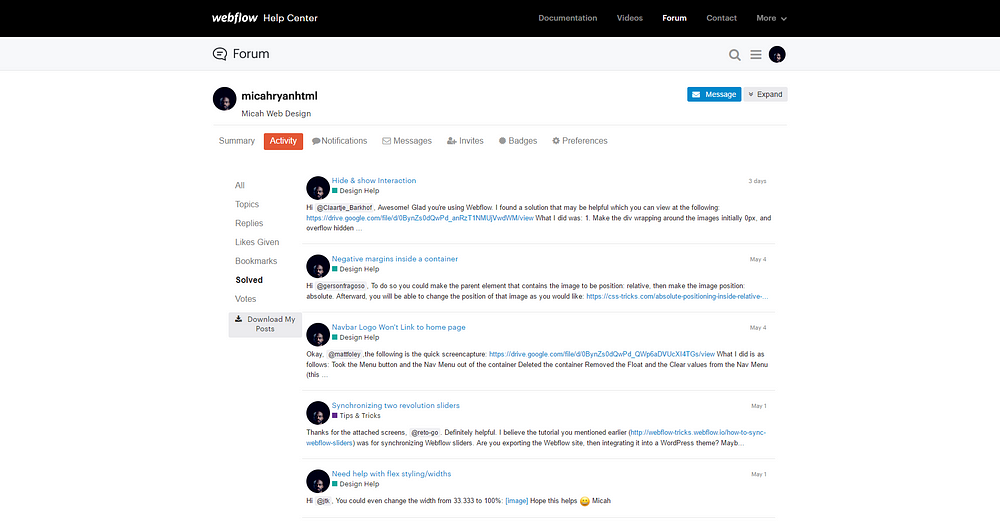Open Google Drive link in Navbar Logo post
Viewport: 1000px width, 528px height.
[602, 355]
